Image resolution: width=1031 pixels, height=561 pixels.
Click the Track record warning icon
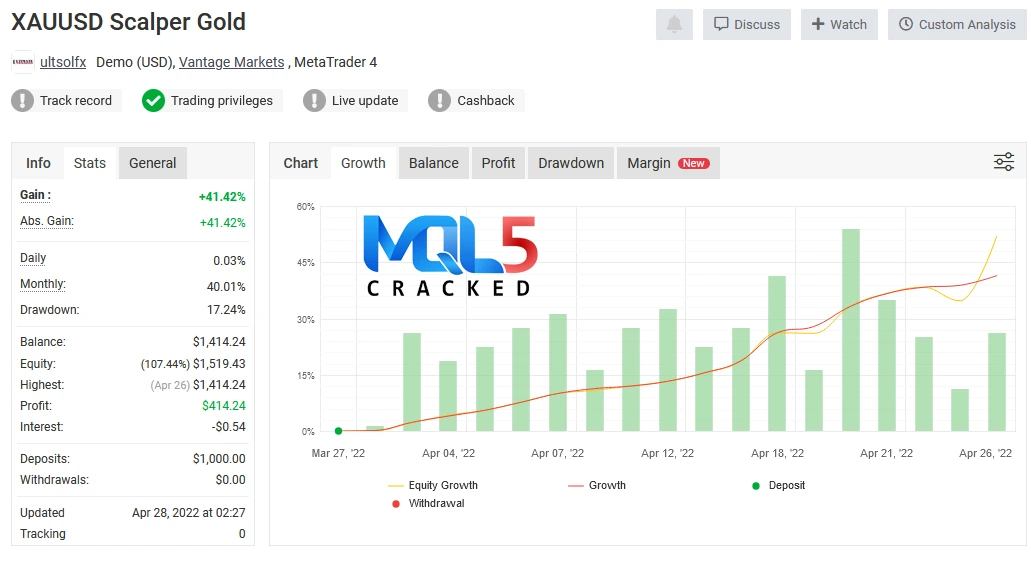tap(22, 101)
